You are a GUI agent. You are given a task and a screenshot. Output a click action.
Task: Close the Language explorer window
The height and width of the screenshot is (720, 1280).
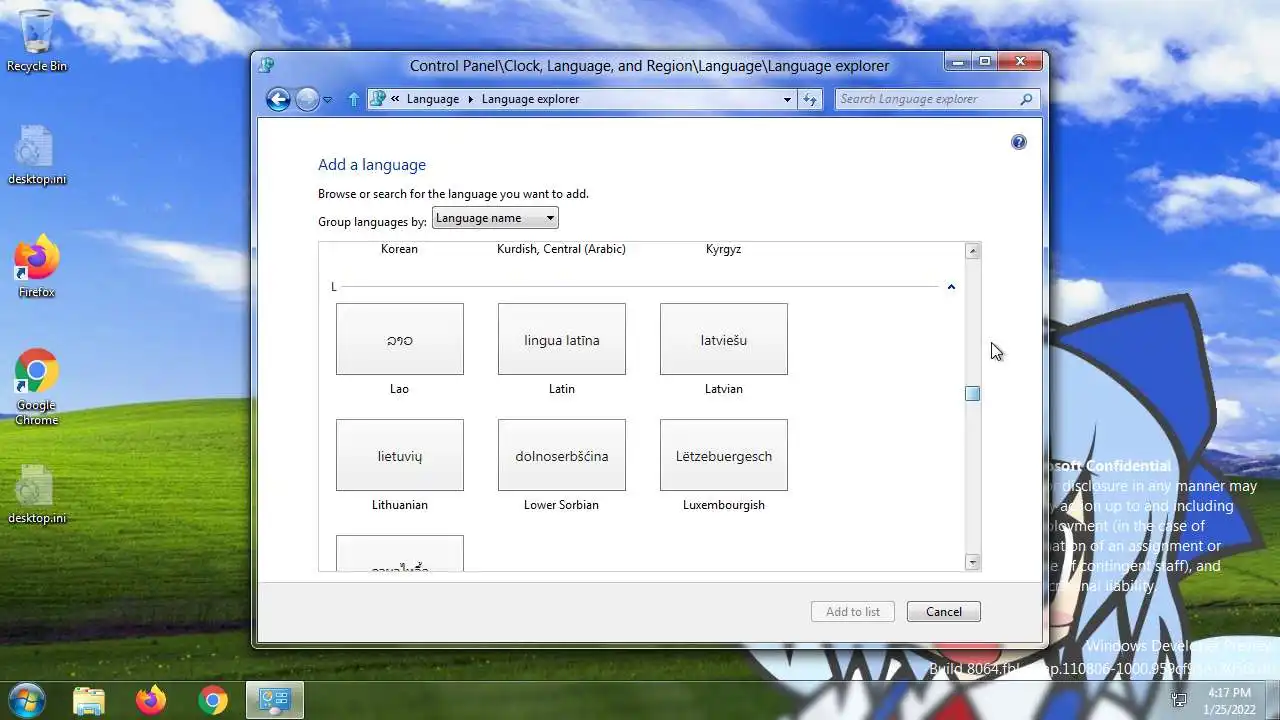tap(1020, 62)
